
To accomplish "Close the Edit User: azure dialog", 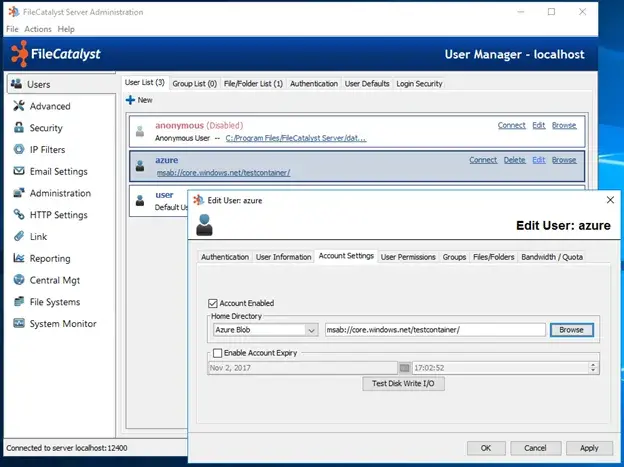I will [610, 200].
